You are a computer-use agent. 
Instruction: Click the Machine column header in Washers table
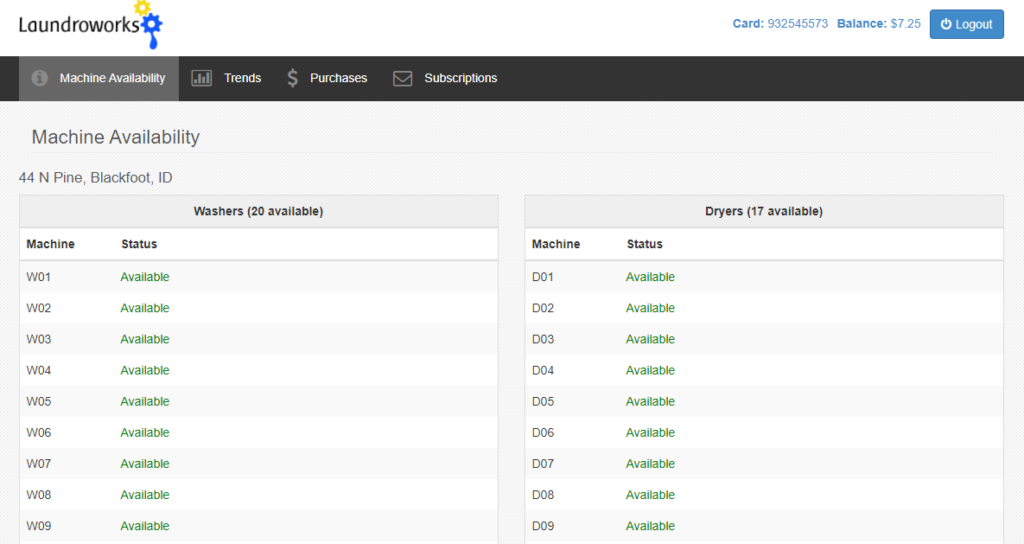pyautogui.click(x=50, y=244)
